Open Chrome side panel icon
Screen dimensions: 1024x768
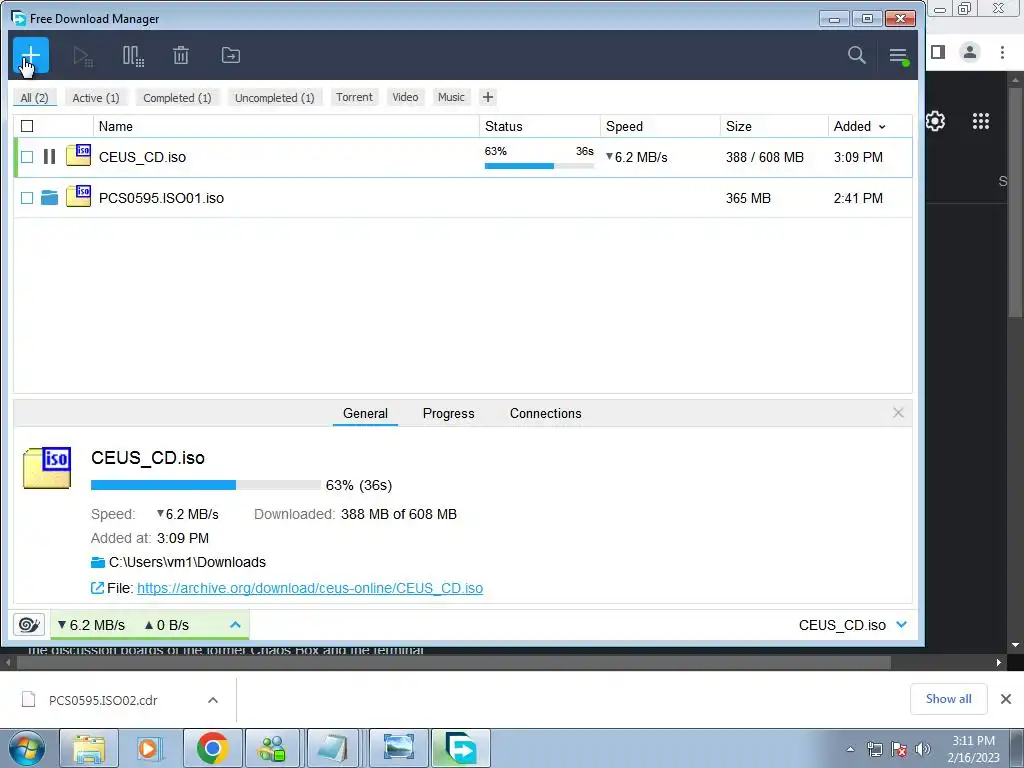(x=938, y=52)
